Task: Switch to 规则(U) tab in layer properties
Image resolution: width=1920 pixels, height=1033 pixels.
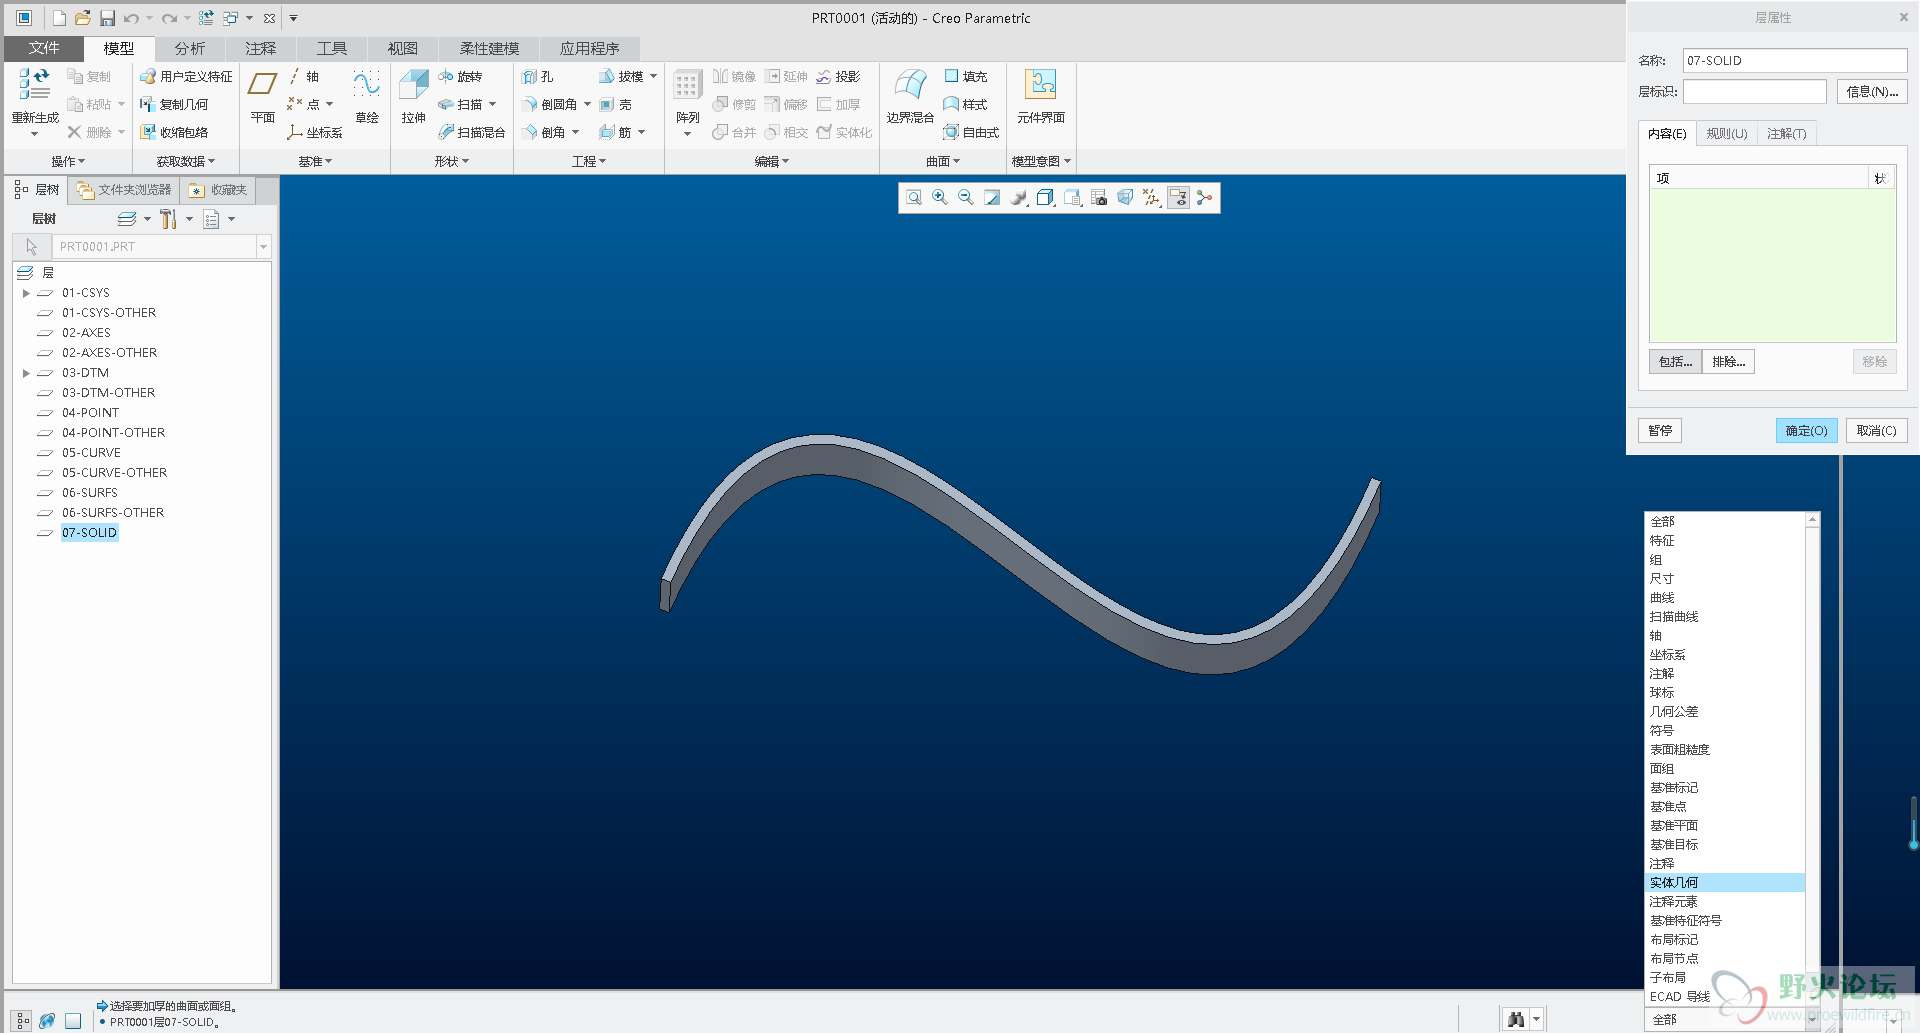Action: 1727,134
